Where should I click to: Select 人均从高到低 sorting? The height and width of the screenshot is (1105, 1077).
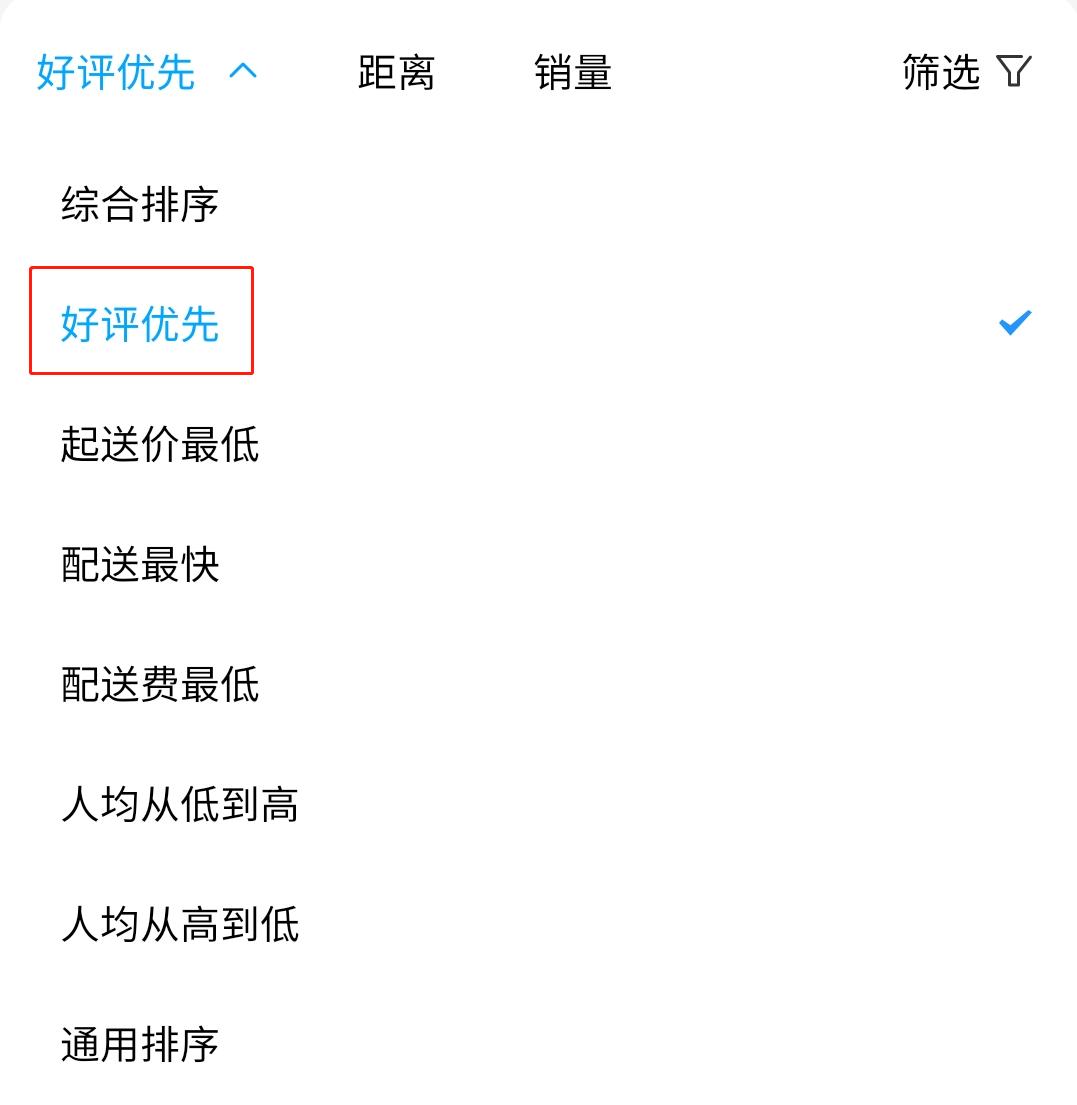180,925
